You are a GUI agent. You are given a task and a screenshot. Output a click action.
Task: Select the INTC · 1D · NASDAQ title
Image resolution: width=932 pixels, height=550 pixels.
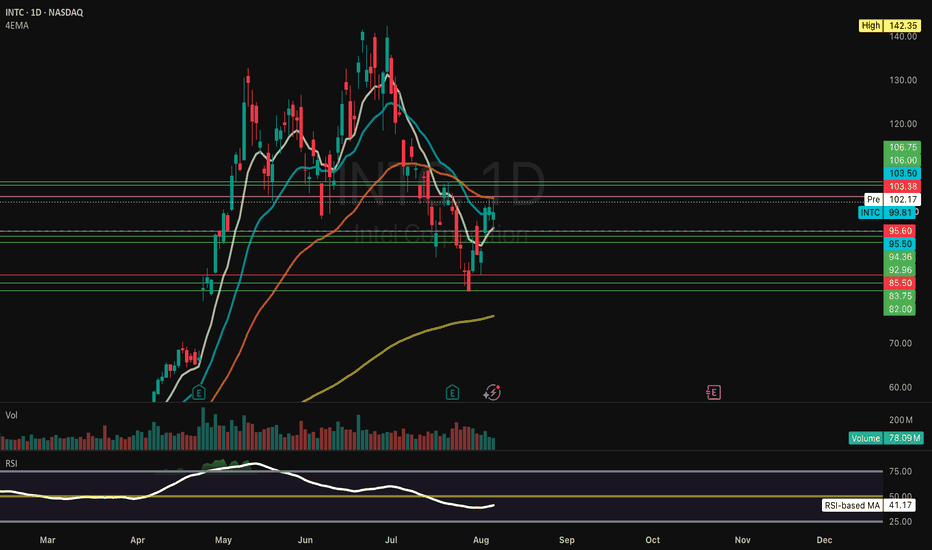click(x=44, y=12)
